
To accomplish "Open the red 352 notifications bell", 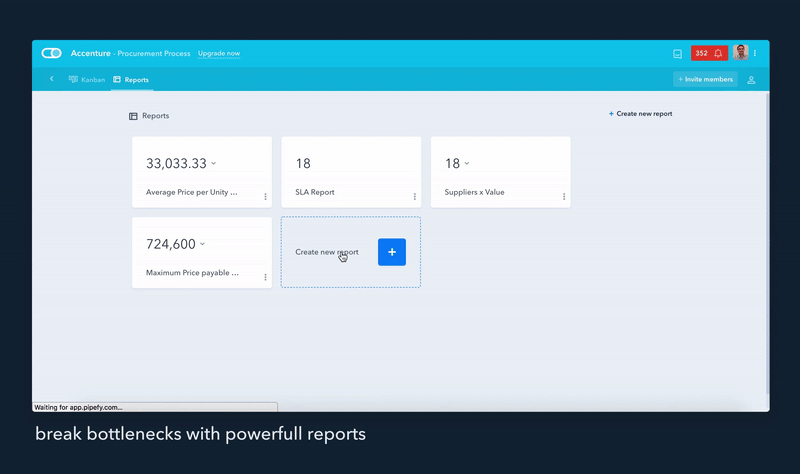I will 708,53.
